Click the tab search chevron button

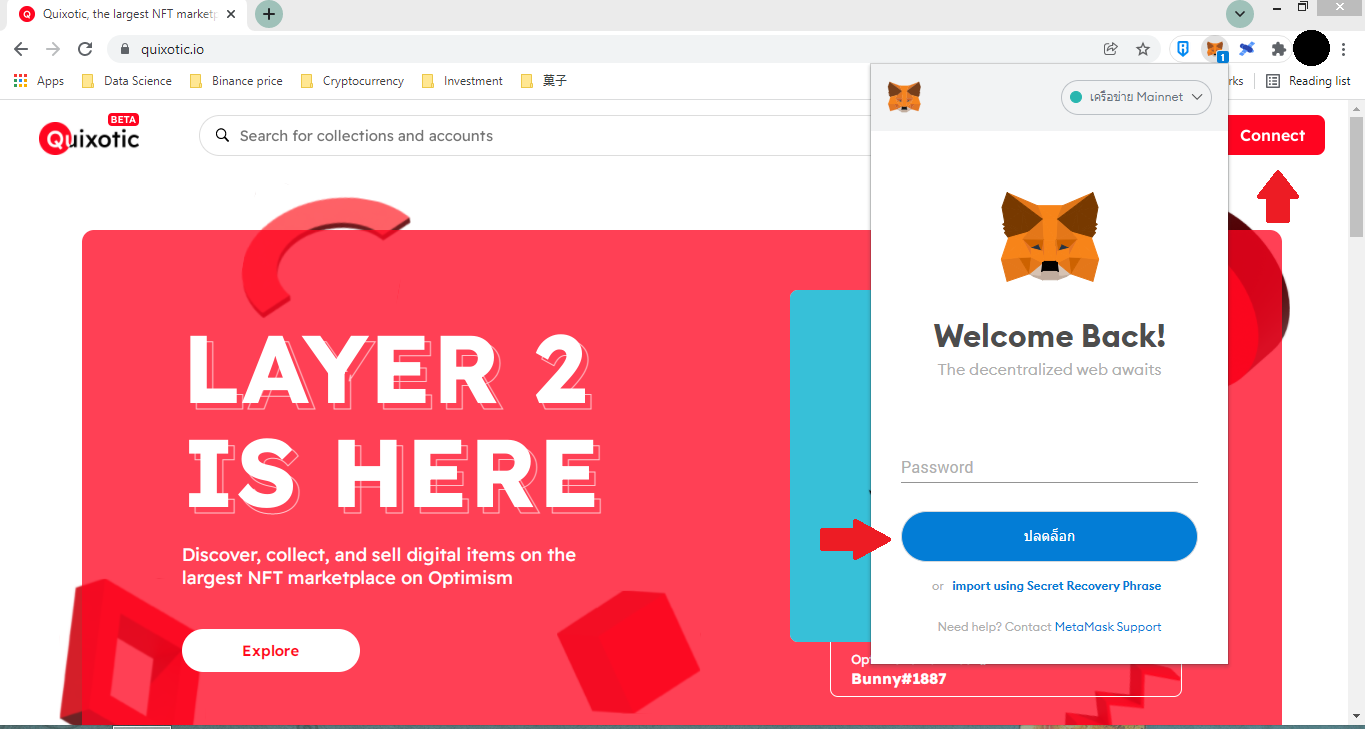[1240, 14]
